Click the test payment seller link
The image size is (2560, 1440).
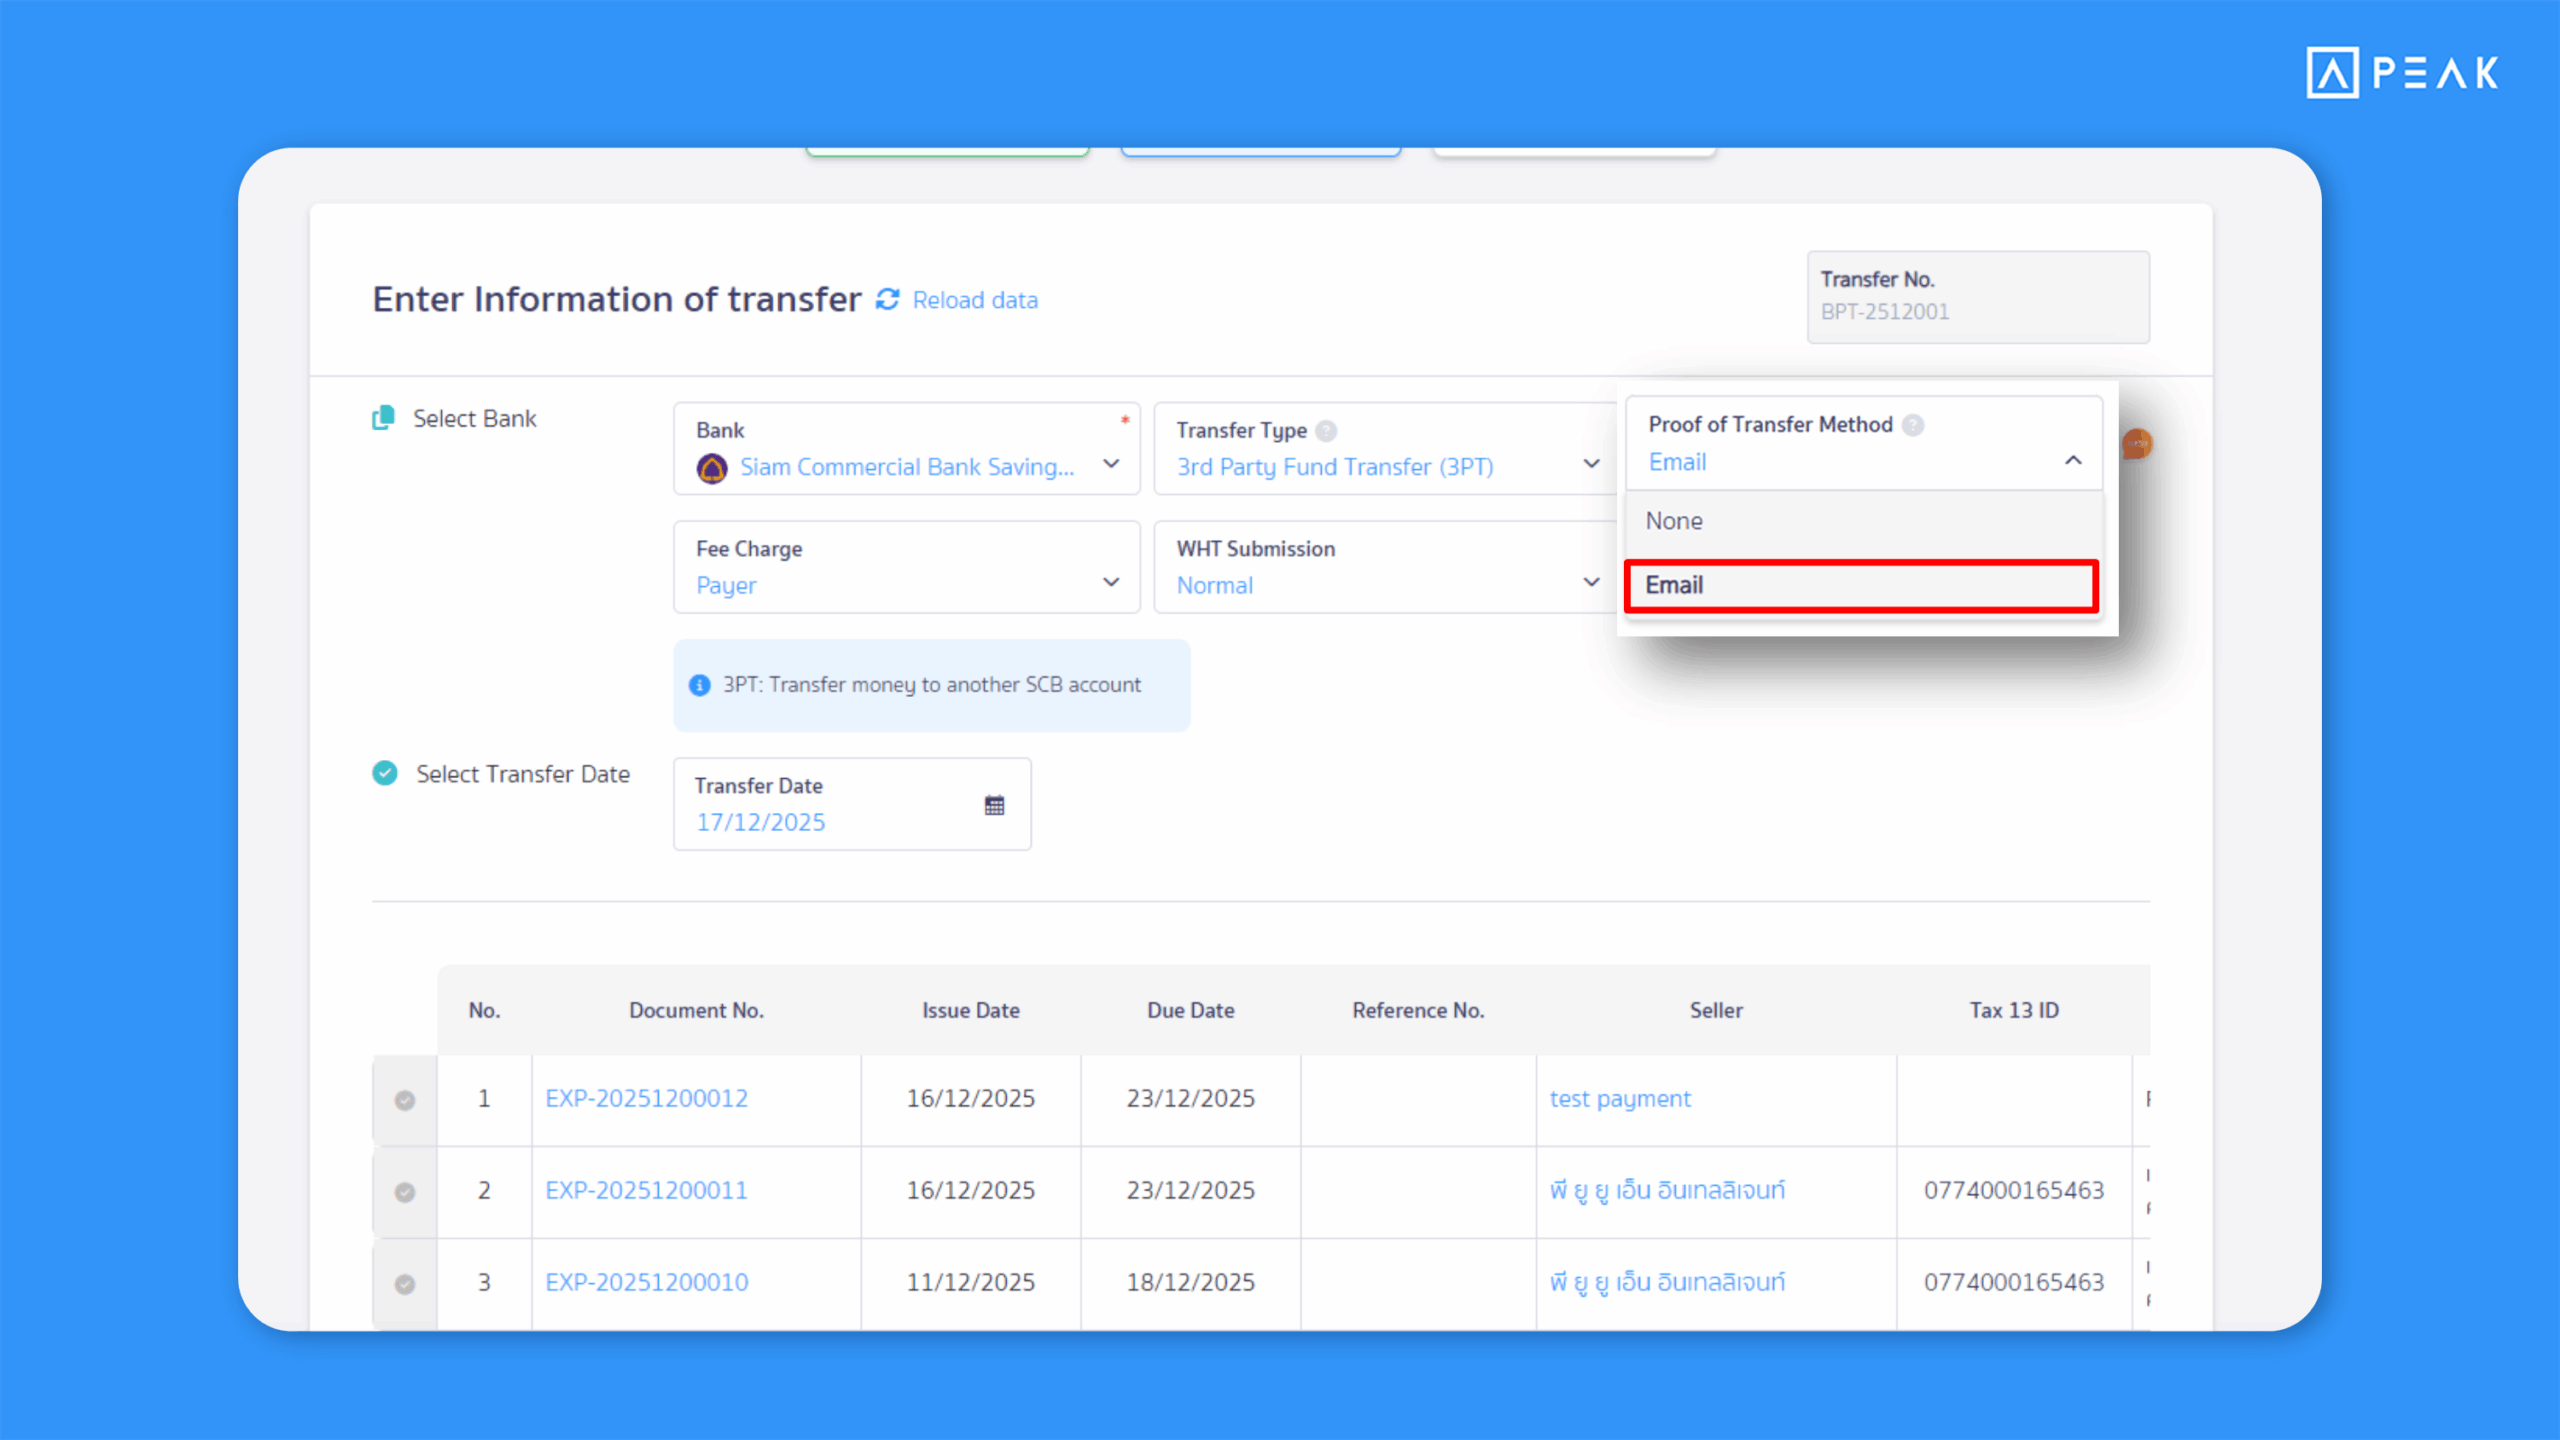click(x=1620, y=1098)
